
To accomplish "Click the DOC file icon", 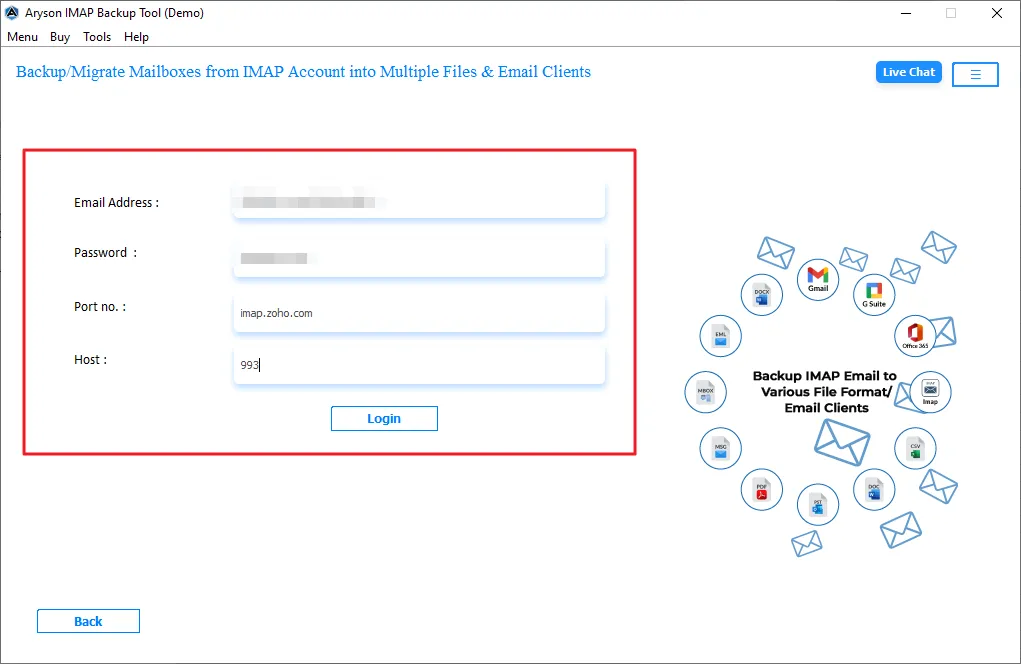I will (x=874, y=490).
